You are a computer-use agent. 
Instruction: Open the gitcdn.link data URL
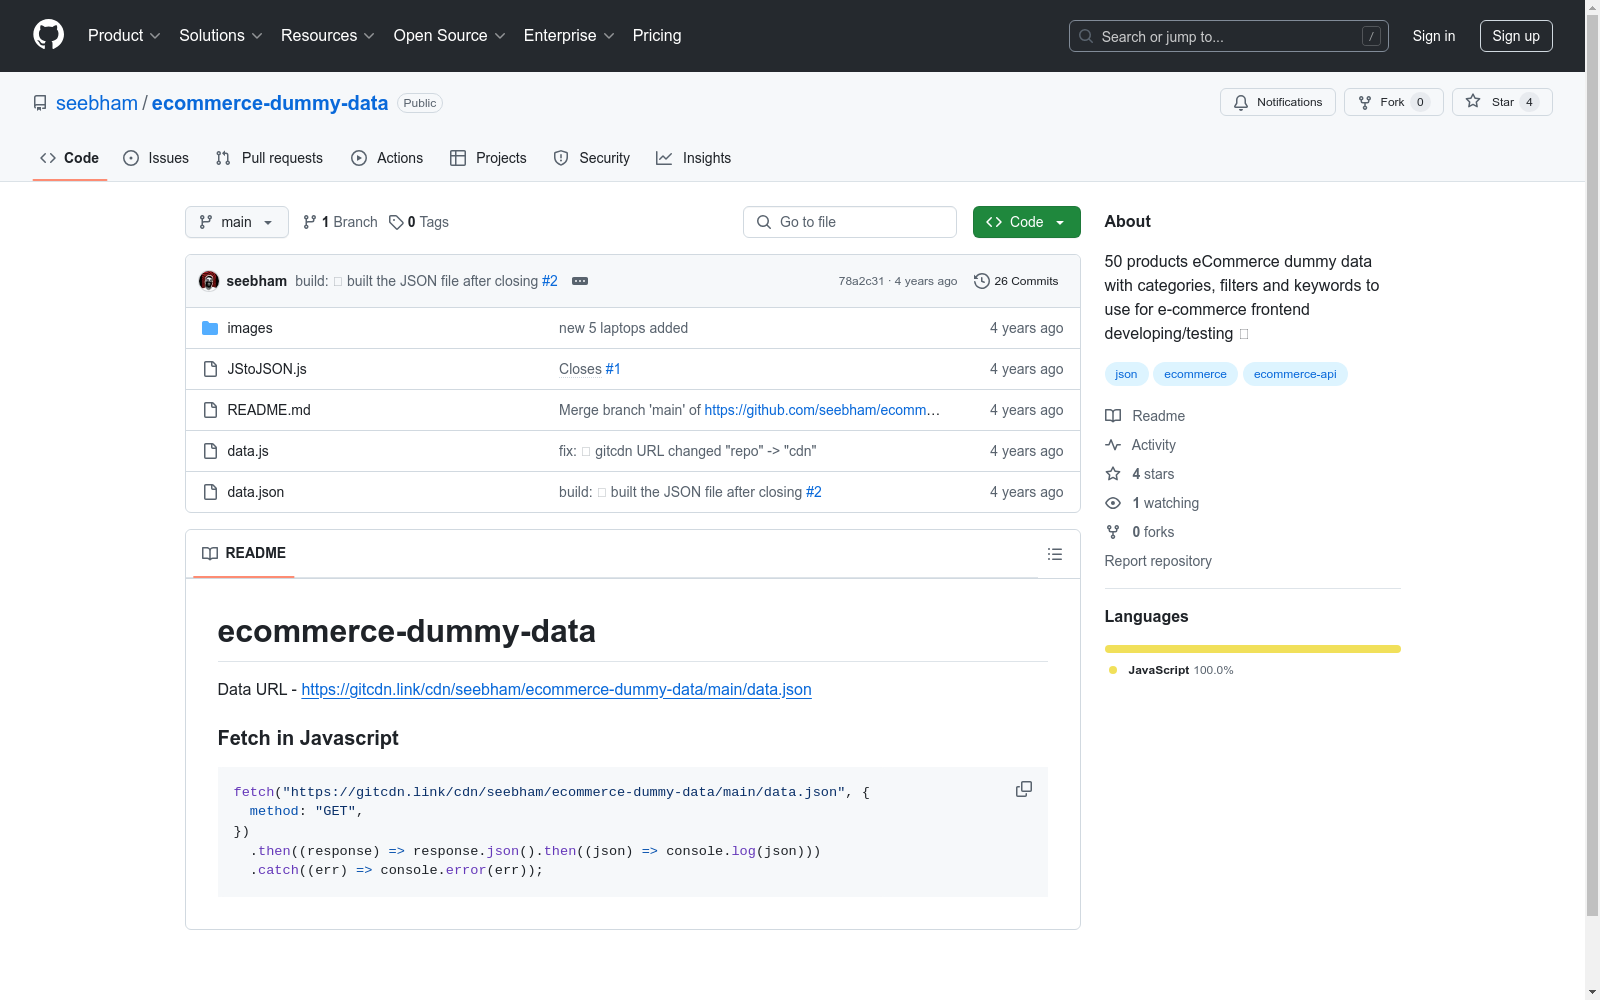[x=556, y=690]
